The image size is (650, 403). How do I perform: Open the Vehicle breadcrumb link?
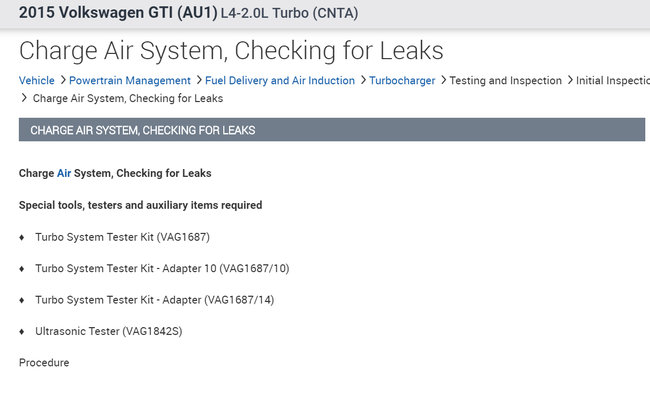(37, 81)
